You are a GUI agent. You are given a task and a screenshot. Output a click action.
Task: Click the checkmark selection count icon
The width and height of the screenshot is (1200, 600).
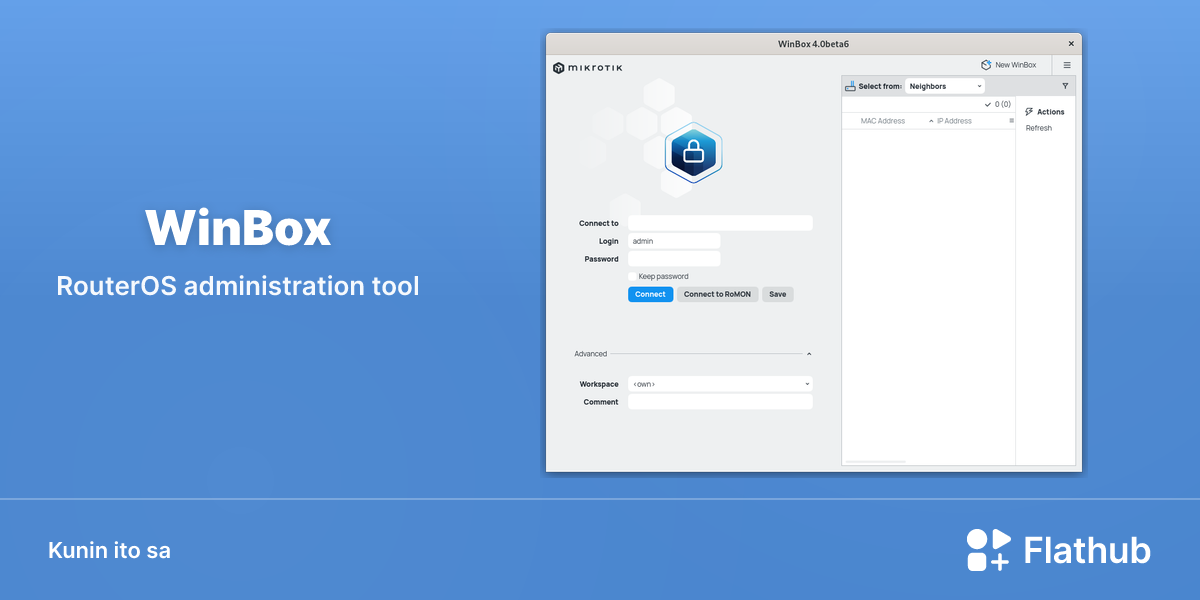click(988, 104)
